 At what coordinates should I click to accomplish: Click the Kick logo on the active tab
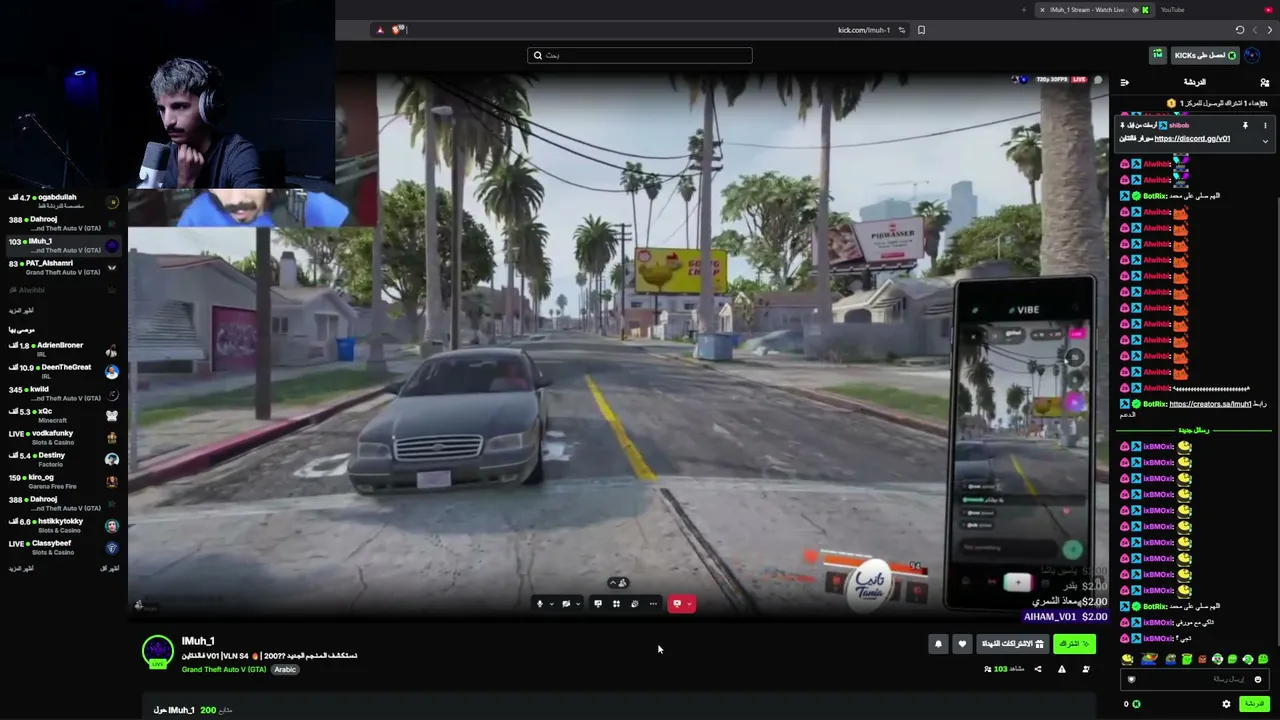[x=1145, y=10]
